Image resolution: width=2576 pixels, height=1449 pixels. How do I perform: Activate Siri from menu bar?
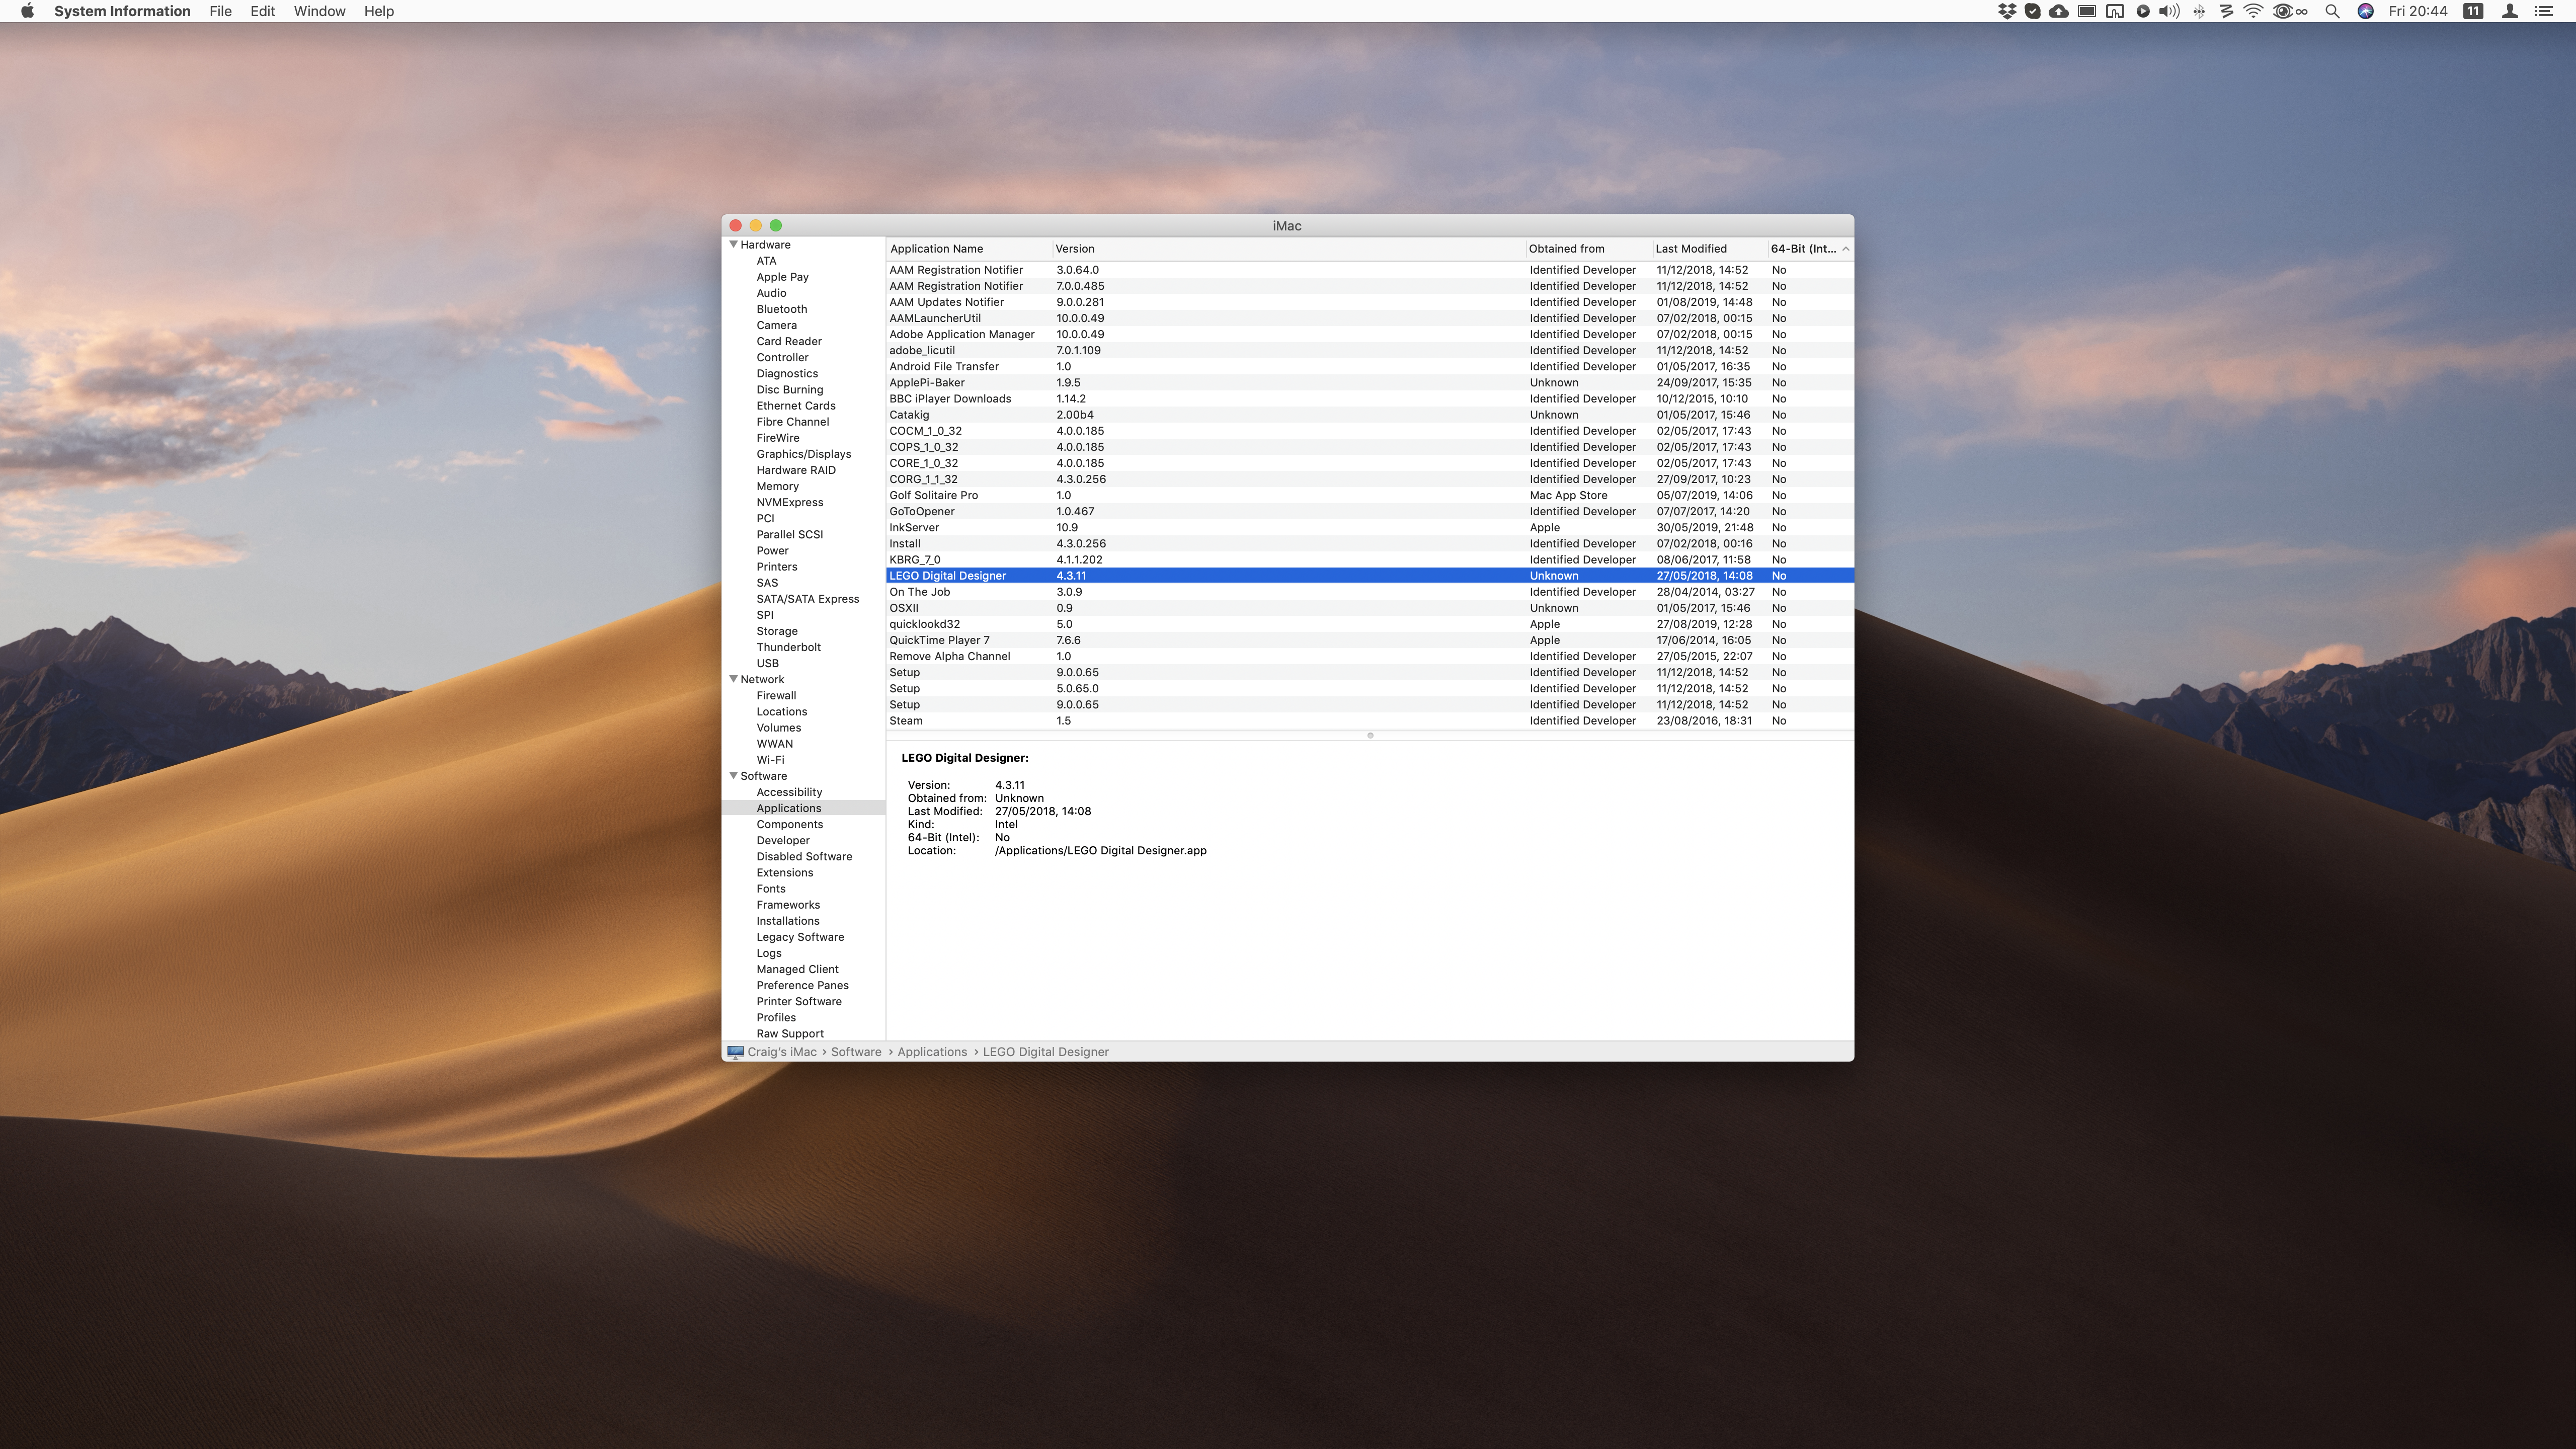pos(2365,11)
